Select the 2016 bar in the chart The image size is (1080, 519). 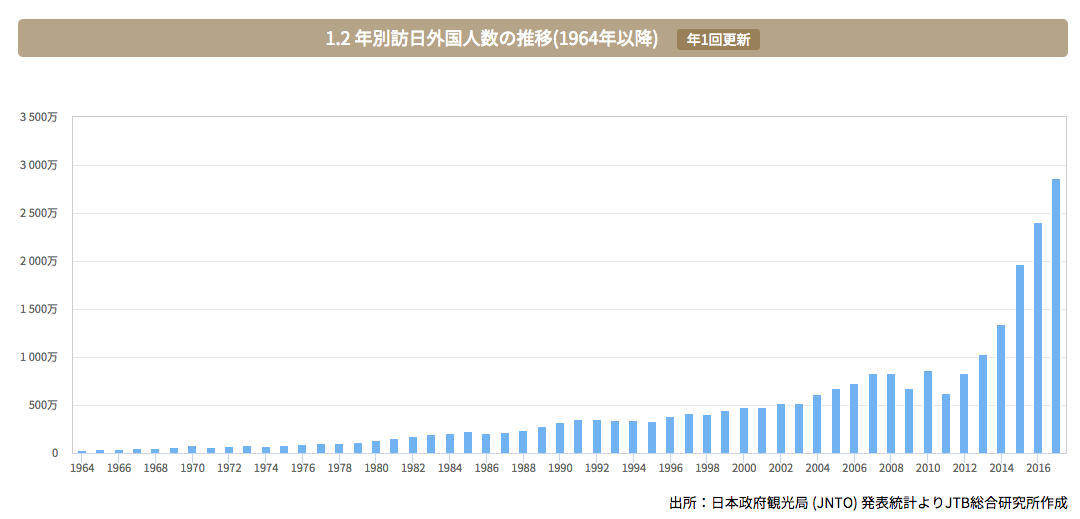[1038, 338]
